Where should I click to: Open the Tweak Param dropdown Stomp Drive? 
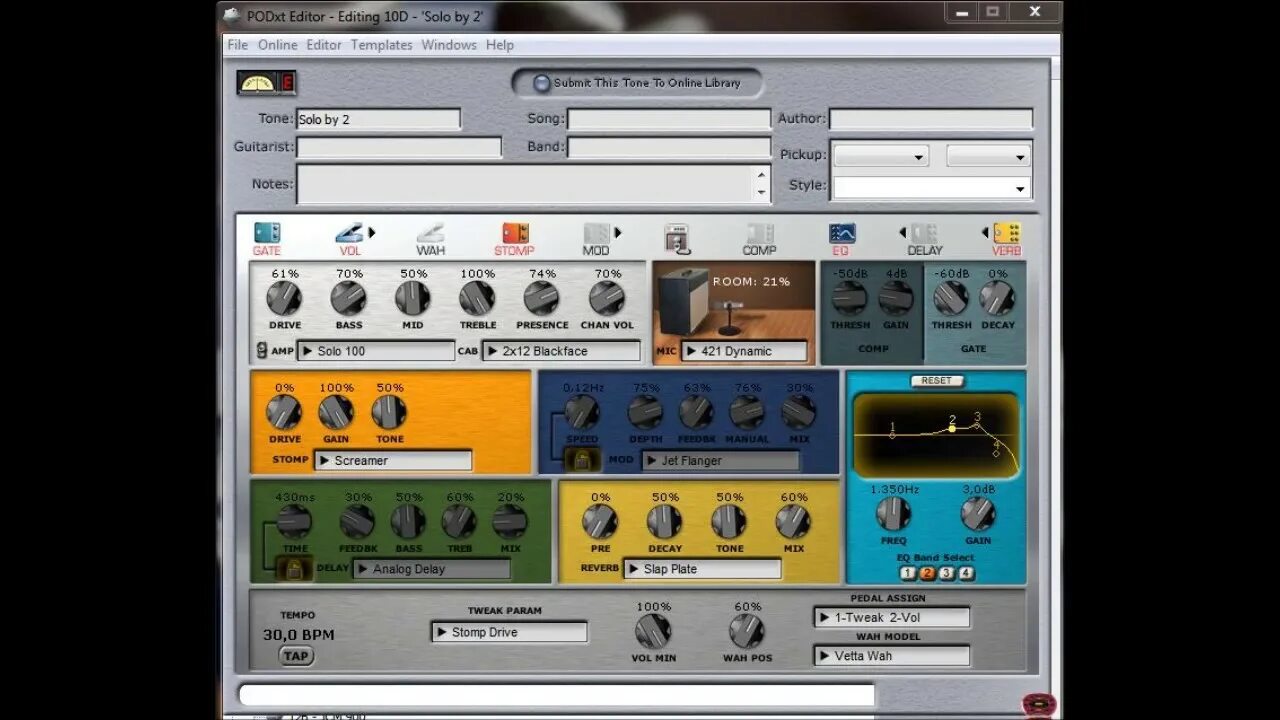[510, 632]
